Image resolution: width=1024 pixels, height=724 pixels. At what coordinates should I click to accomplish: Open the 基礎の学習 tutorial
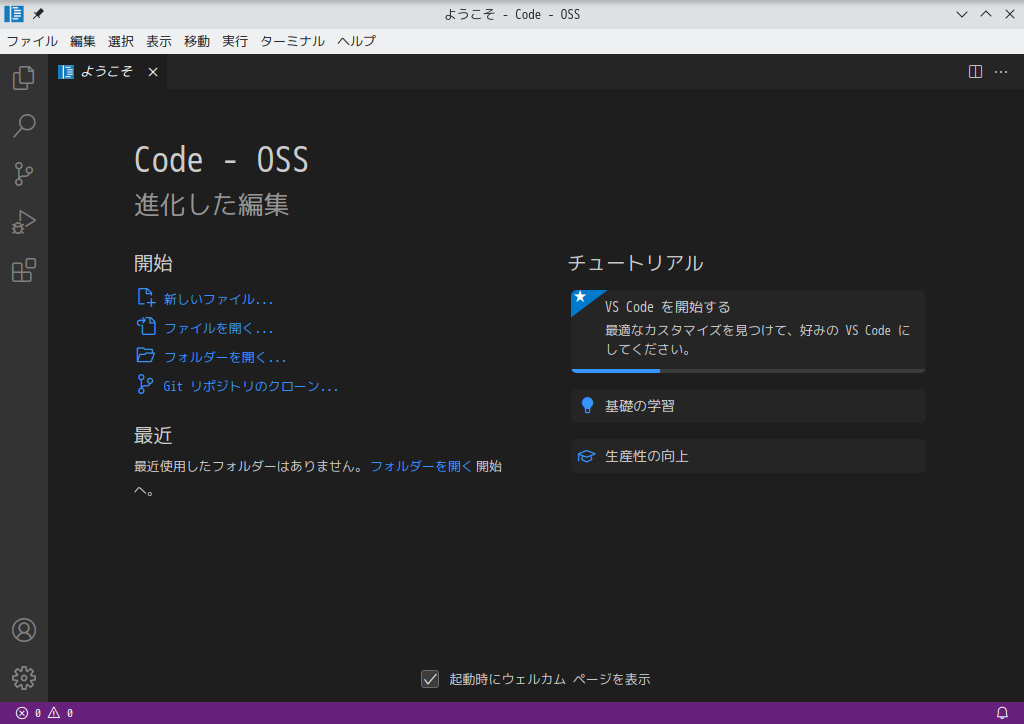(x=748, y=406)
